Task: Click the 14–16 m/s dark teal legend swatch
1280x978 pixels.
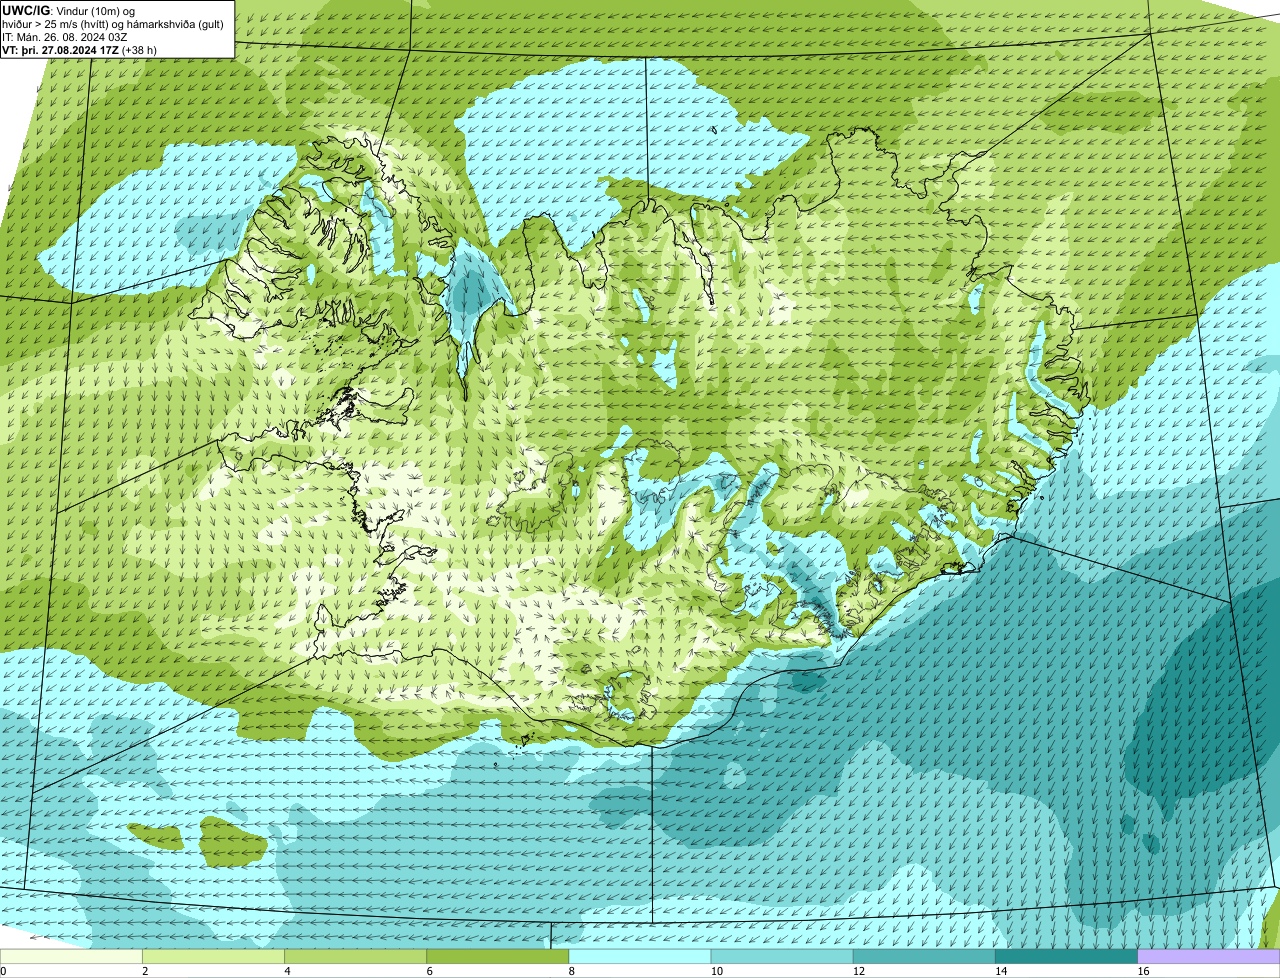Action: 1066,957
